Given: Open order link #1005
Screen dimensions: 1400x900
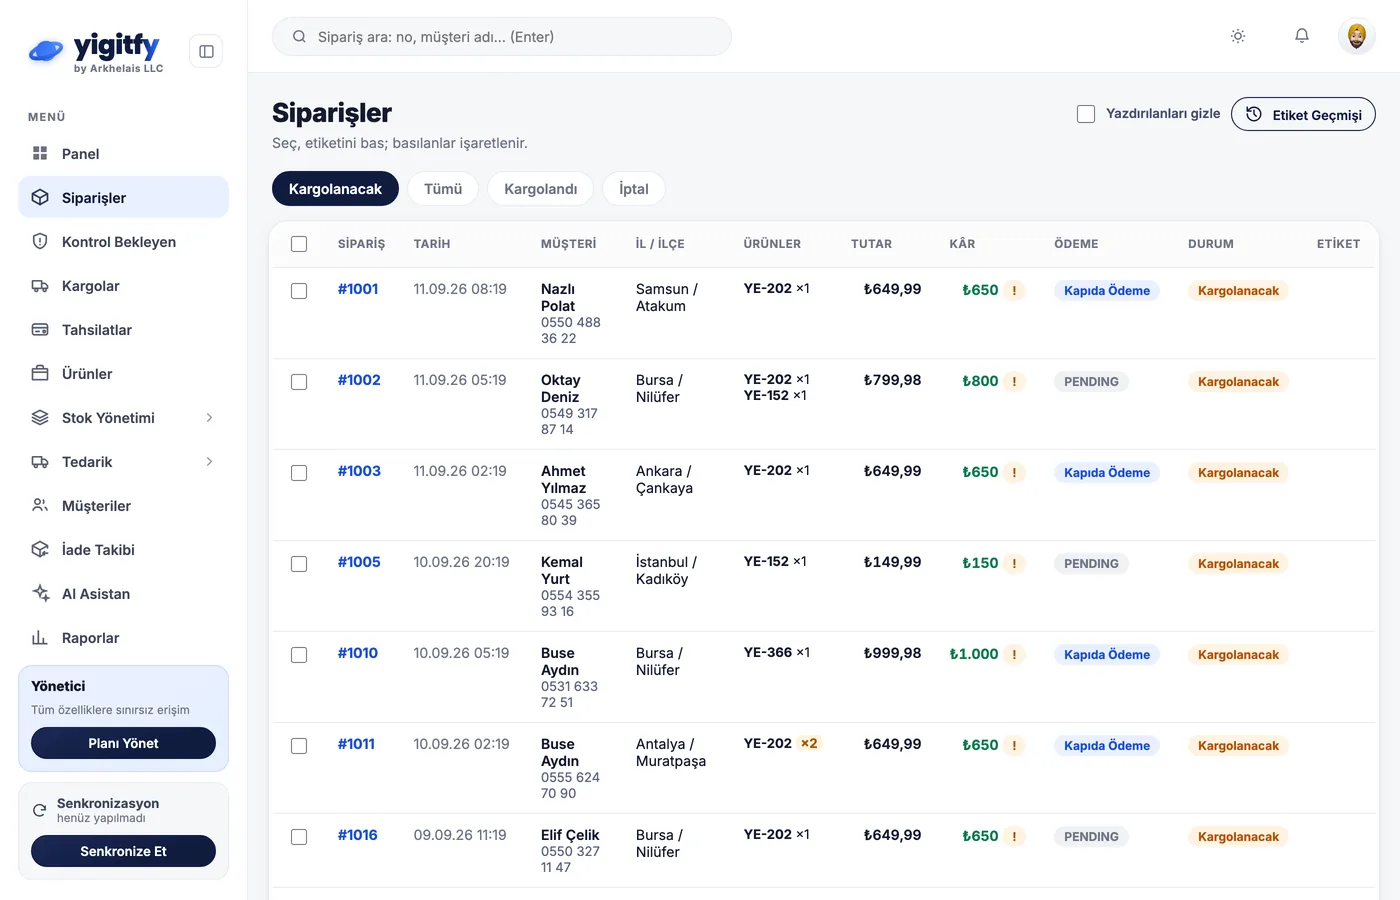Looking at the screenshot, I should tap(359, 562).
